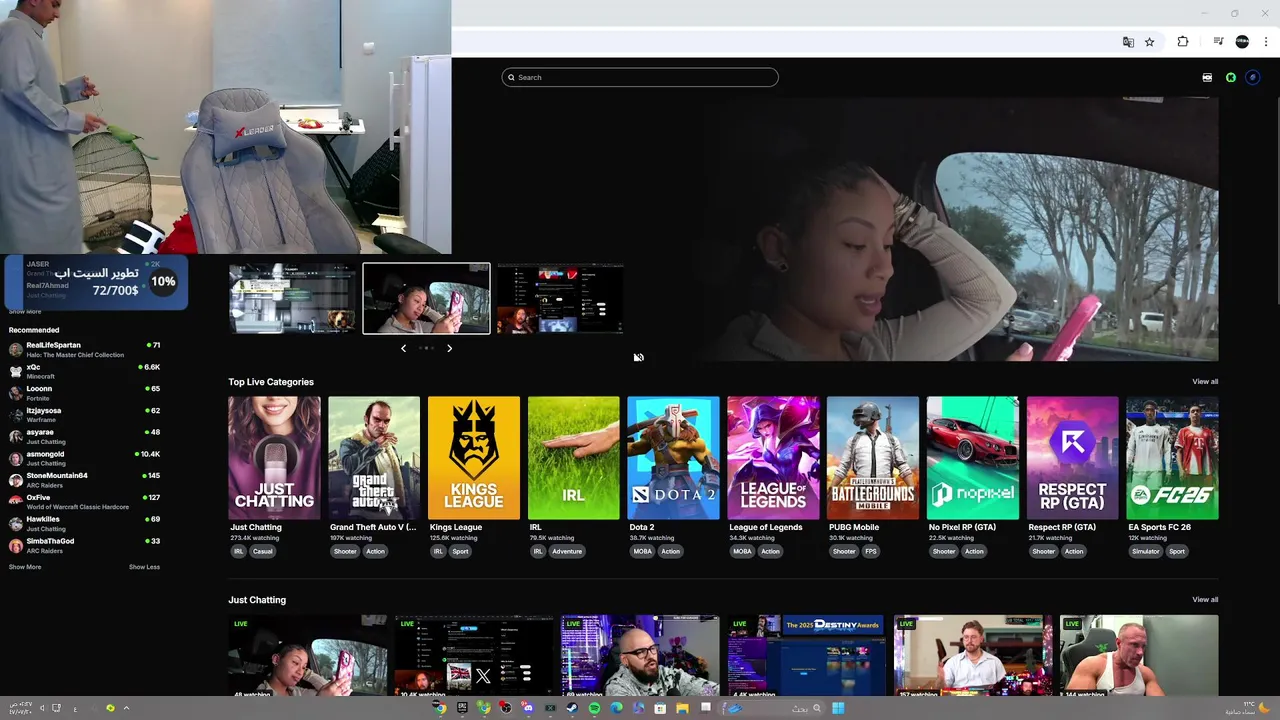Screen dimensions: 1280x720
Task: Click the green Kick K icon
Action: pyautogui.click(x=1231, y=77)
